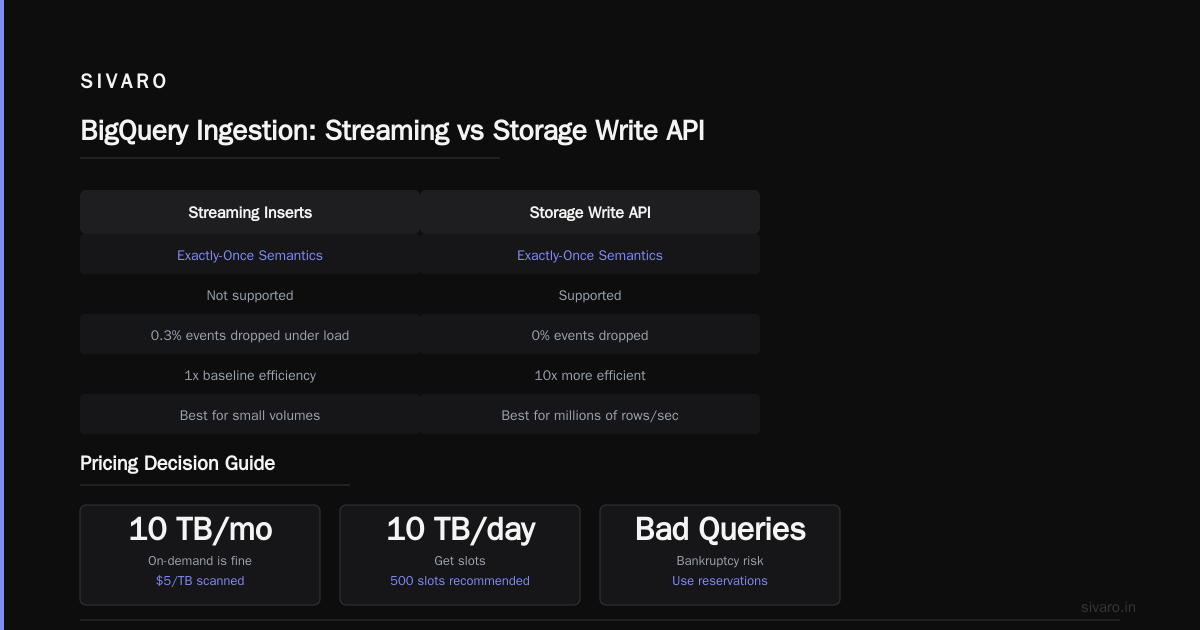Image resolution: width=1200 pixels, height=630 pixels.
Task: Select the 'Not supported' table cell
Action: [x=250, y=295]
